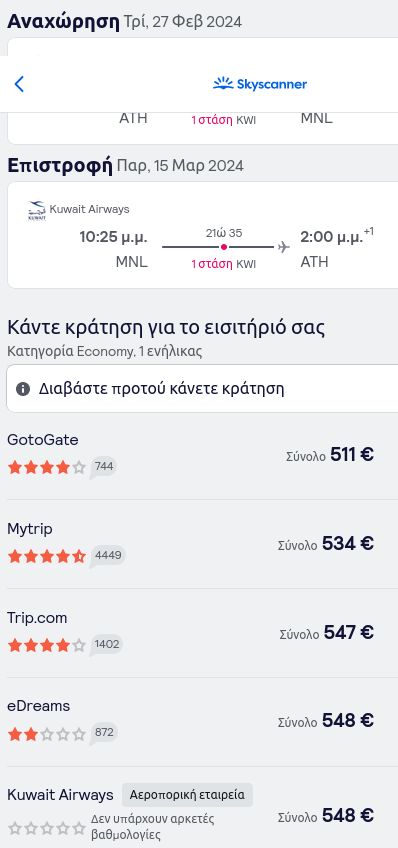Open Trip.com 1402 reviews bubble

106,644
